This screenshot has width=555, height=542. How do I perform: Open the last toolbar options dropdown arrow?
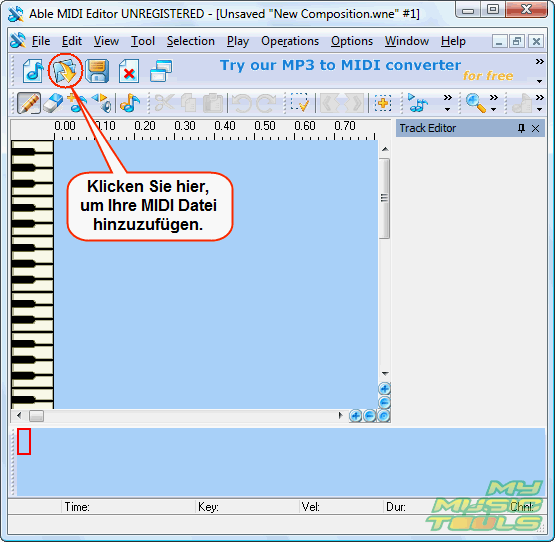(x=539, y=109)
